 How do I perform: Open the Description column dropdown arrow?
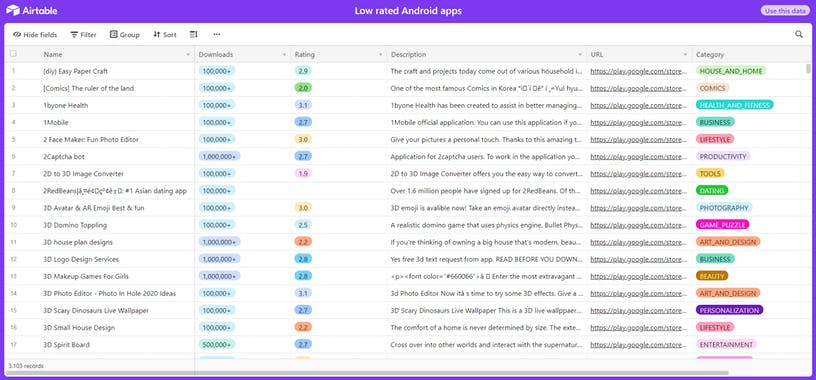point(580,55)
